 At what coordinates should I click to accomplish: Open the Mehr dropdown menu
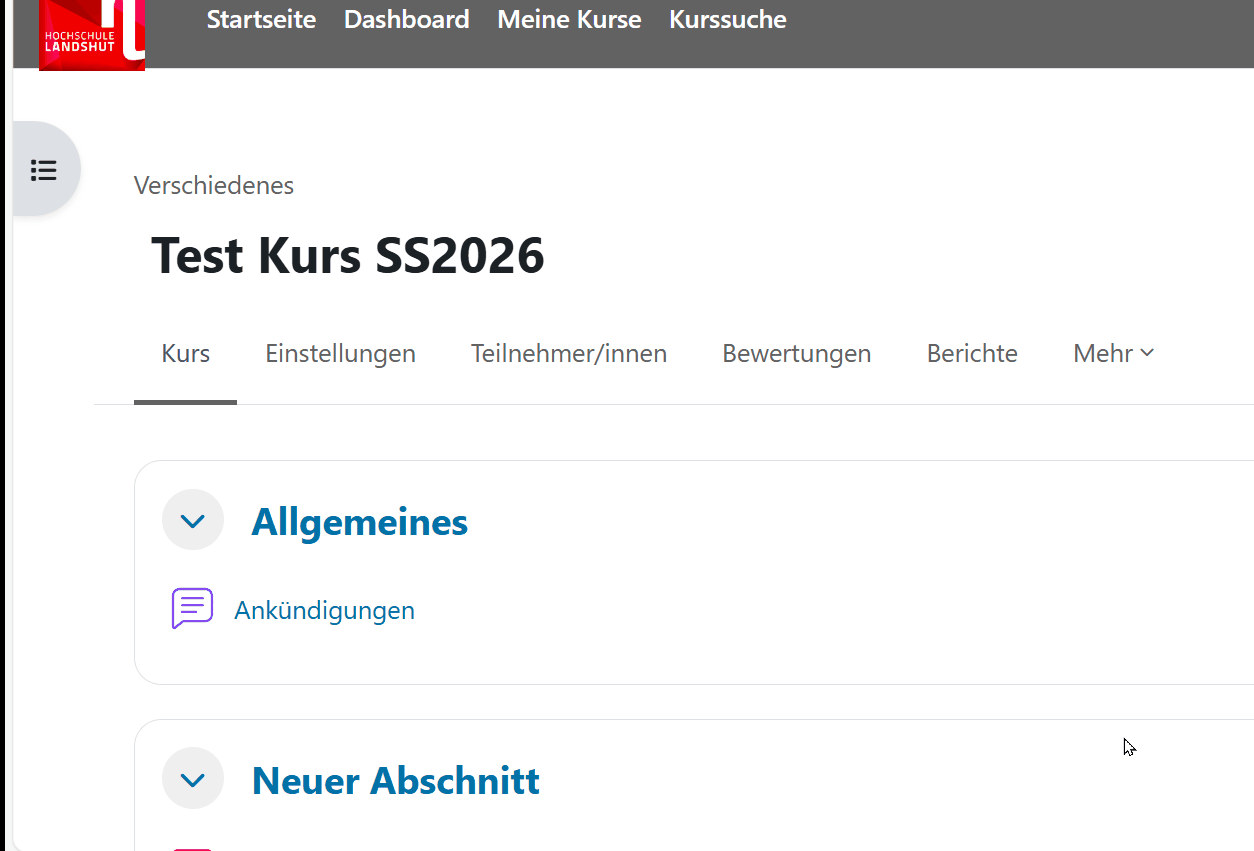(1113, 353)
